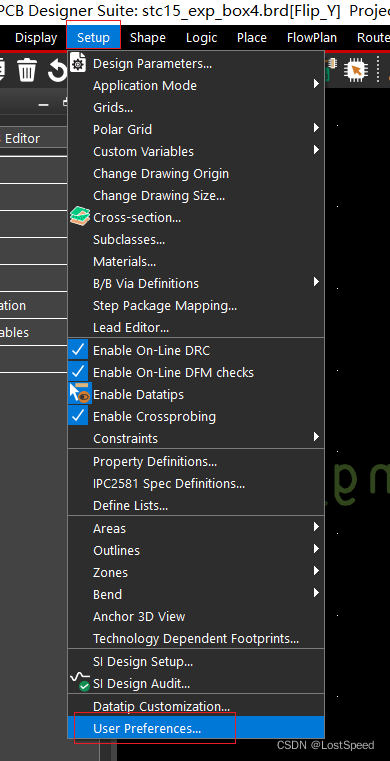Expand the Bend submenu
Screen dimensions: 390x761
click(x=195, y=595)
